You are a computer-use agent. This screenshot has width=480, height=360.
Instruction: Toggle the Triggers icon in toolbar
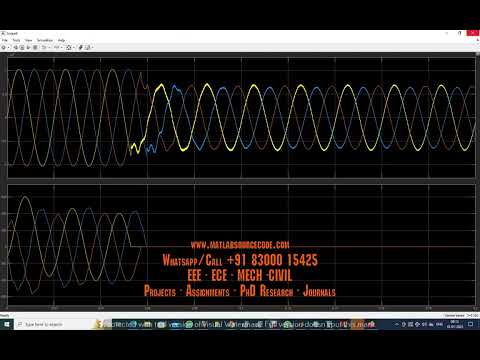80,47
